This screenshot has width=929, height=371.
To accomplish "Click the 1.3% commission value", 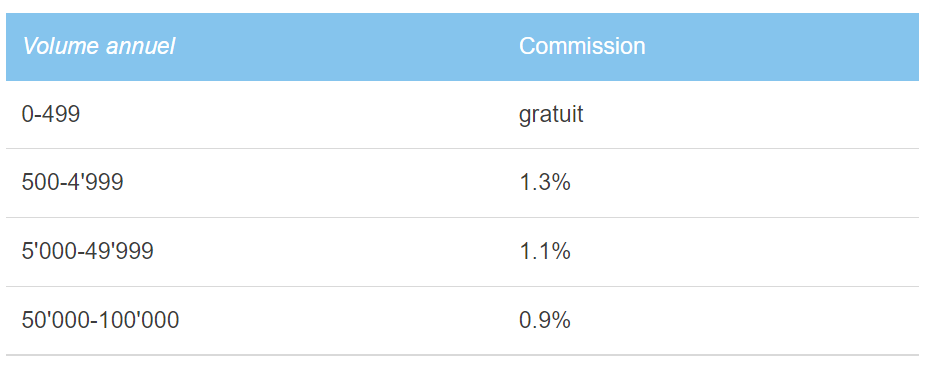I will pyautogui.click(x=544, y=183).
